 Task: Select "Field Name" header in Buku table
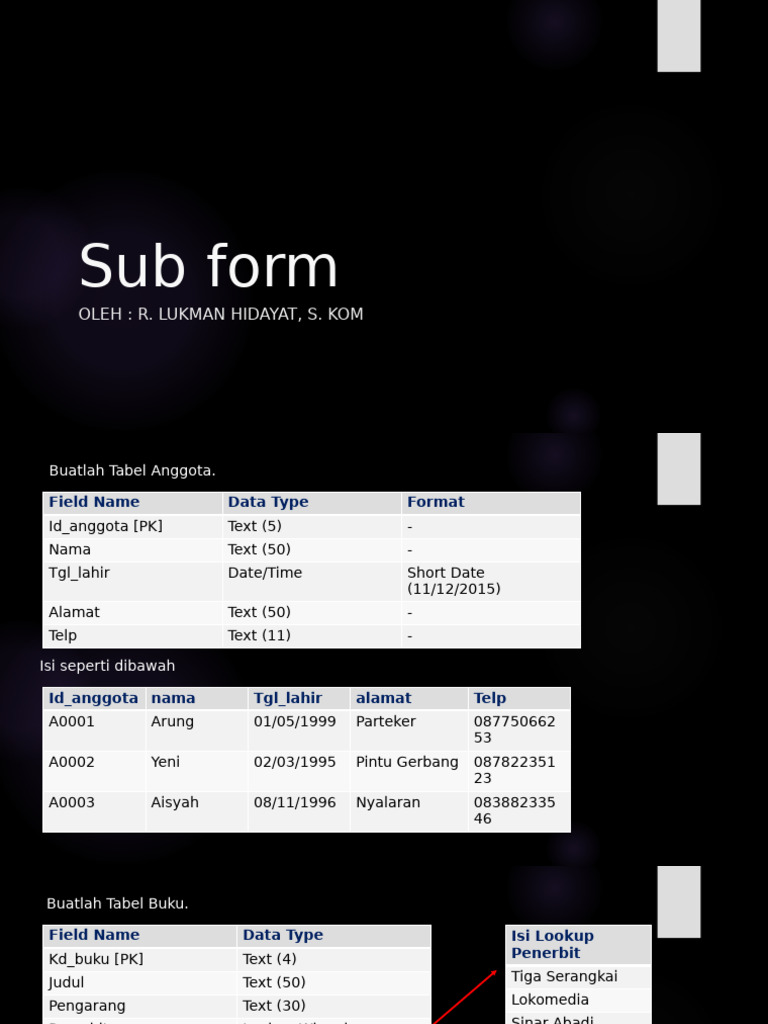94,935
